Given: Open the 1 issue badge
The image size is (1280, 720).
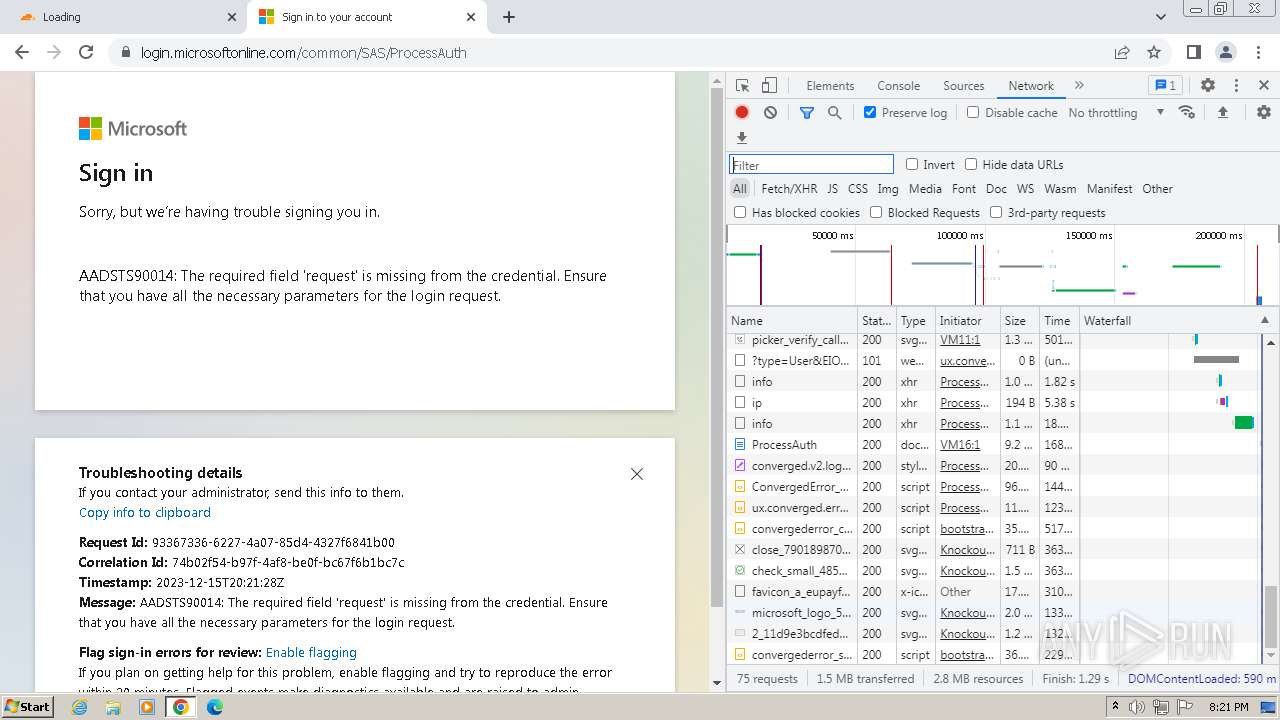Looking at the screenshot, I should (1164, 86).
